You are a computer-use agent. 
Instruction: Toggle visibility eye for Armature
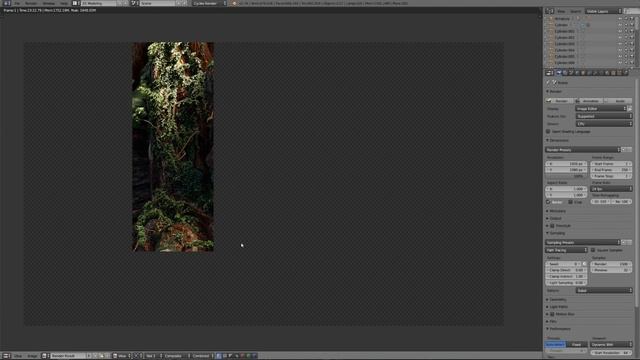[620, 19]
